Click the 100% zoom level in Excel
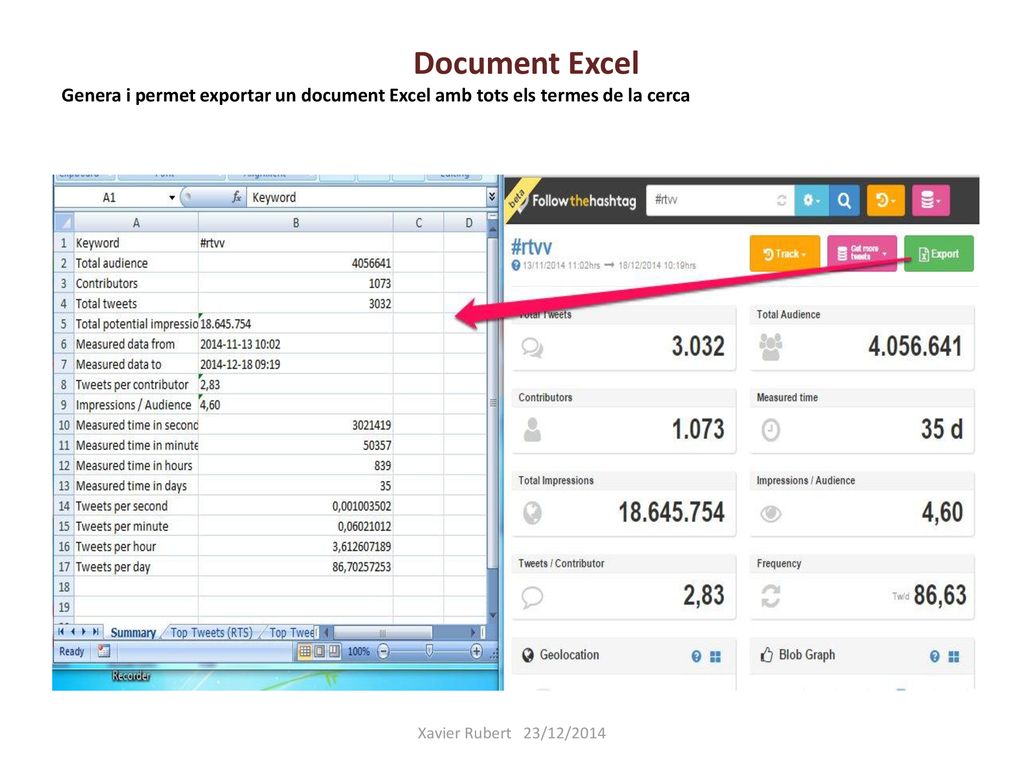Viewport: 1024px width, 768px height. coord(359,652)
